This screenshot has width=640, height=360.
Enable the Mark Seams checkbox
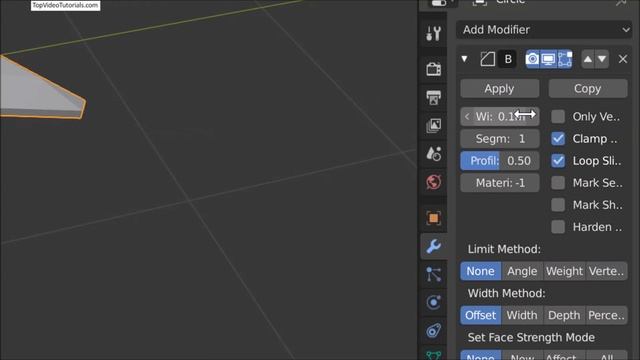558,183
